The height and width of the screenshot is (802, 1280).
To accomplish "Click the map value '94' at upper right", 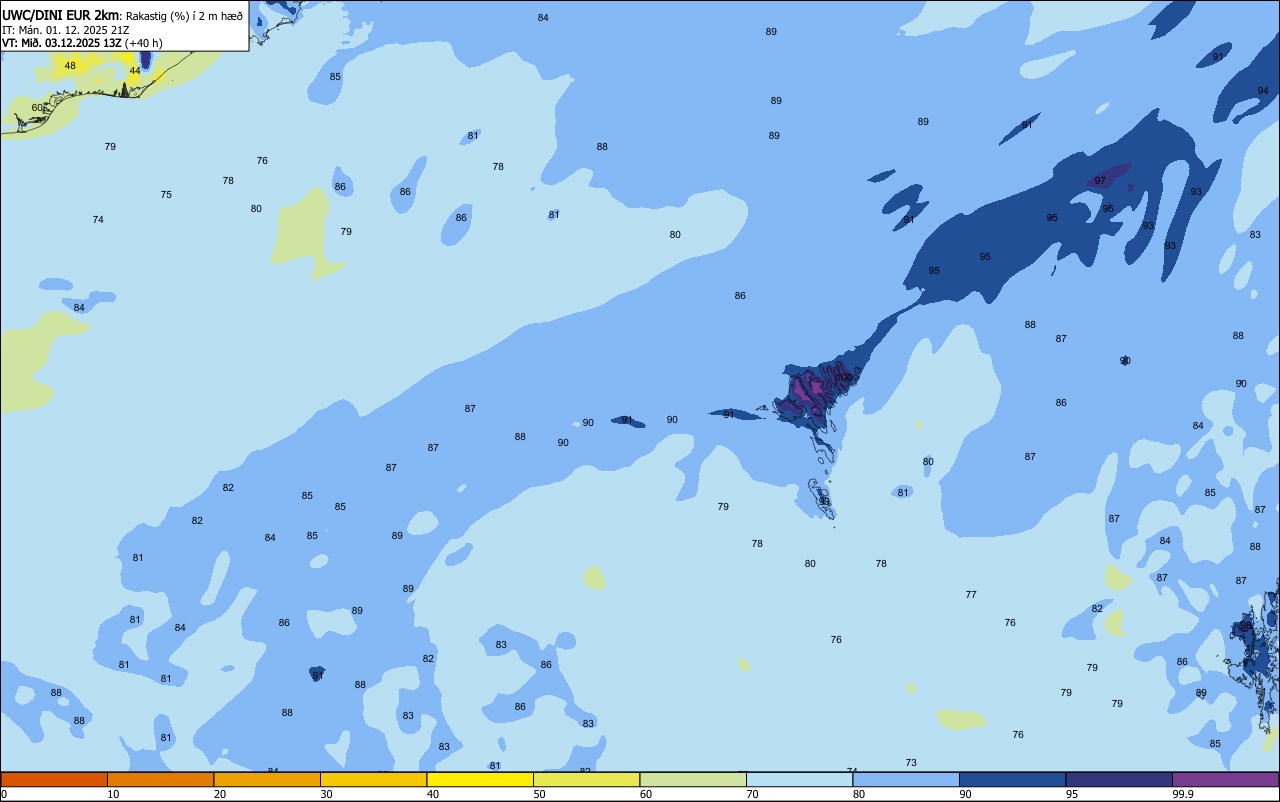I will coord(1263,91).
